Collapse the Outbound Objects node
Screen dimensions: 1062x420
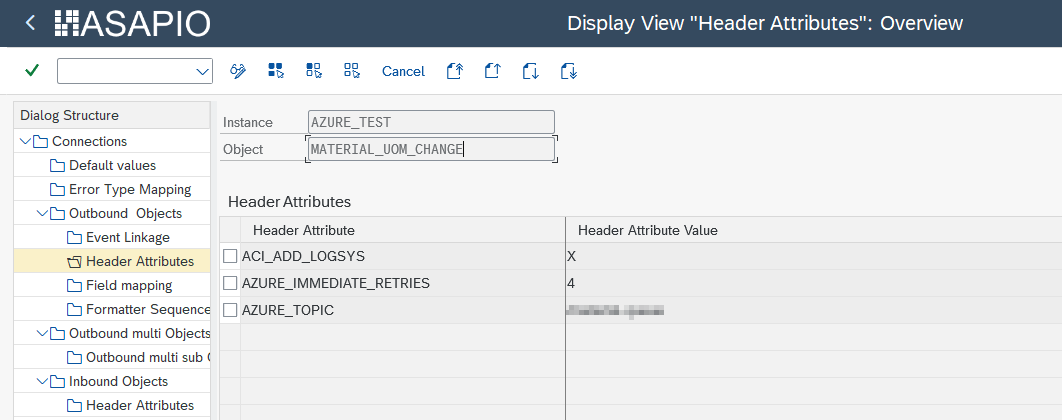[43, 213]
